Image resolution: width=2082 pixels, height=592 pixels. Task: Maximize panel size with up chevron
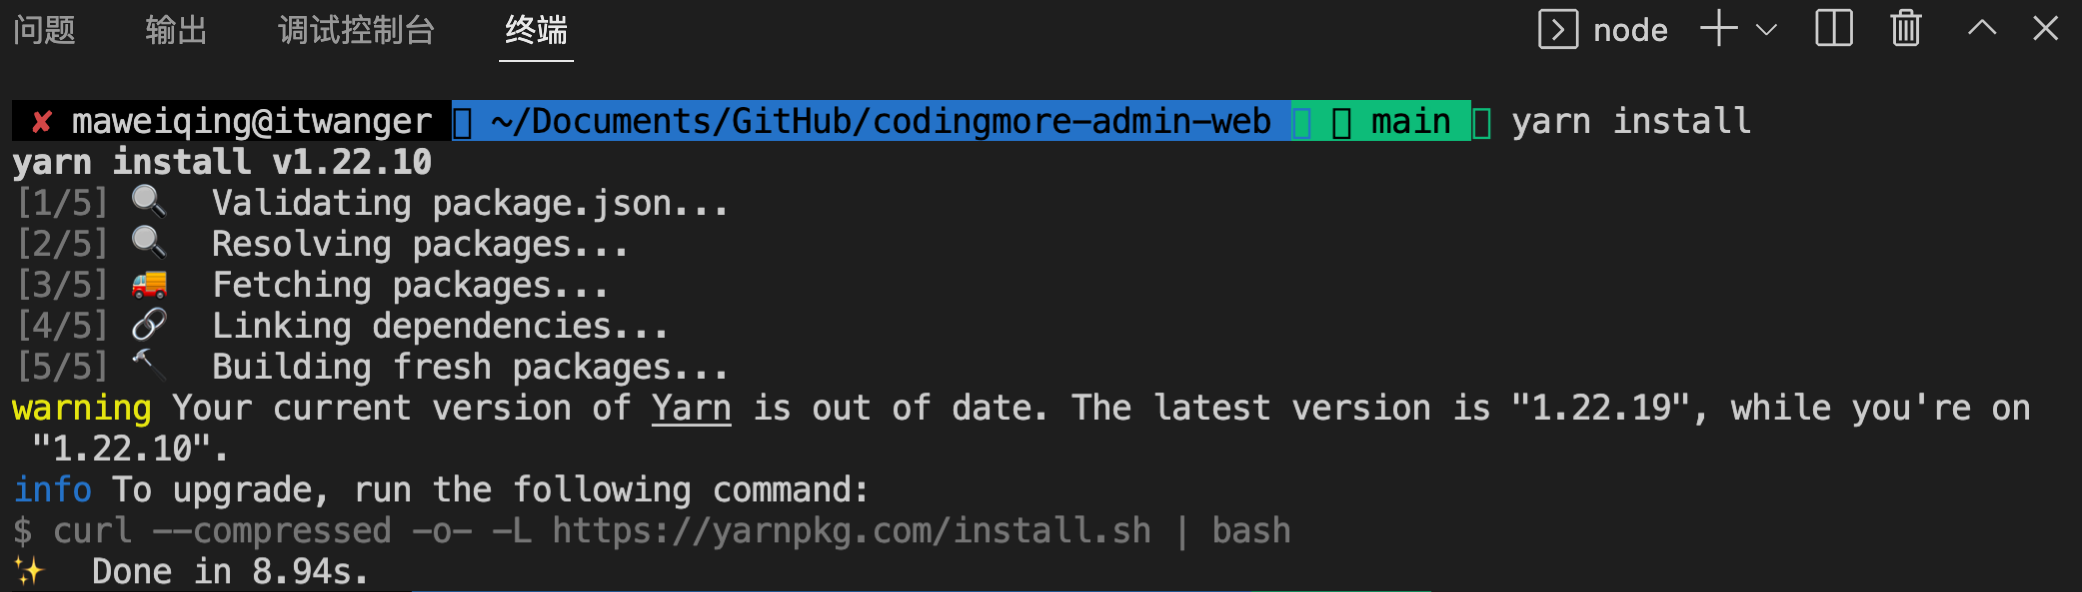point(1982,28)
